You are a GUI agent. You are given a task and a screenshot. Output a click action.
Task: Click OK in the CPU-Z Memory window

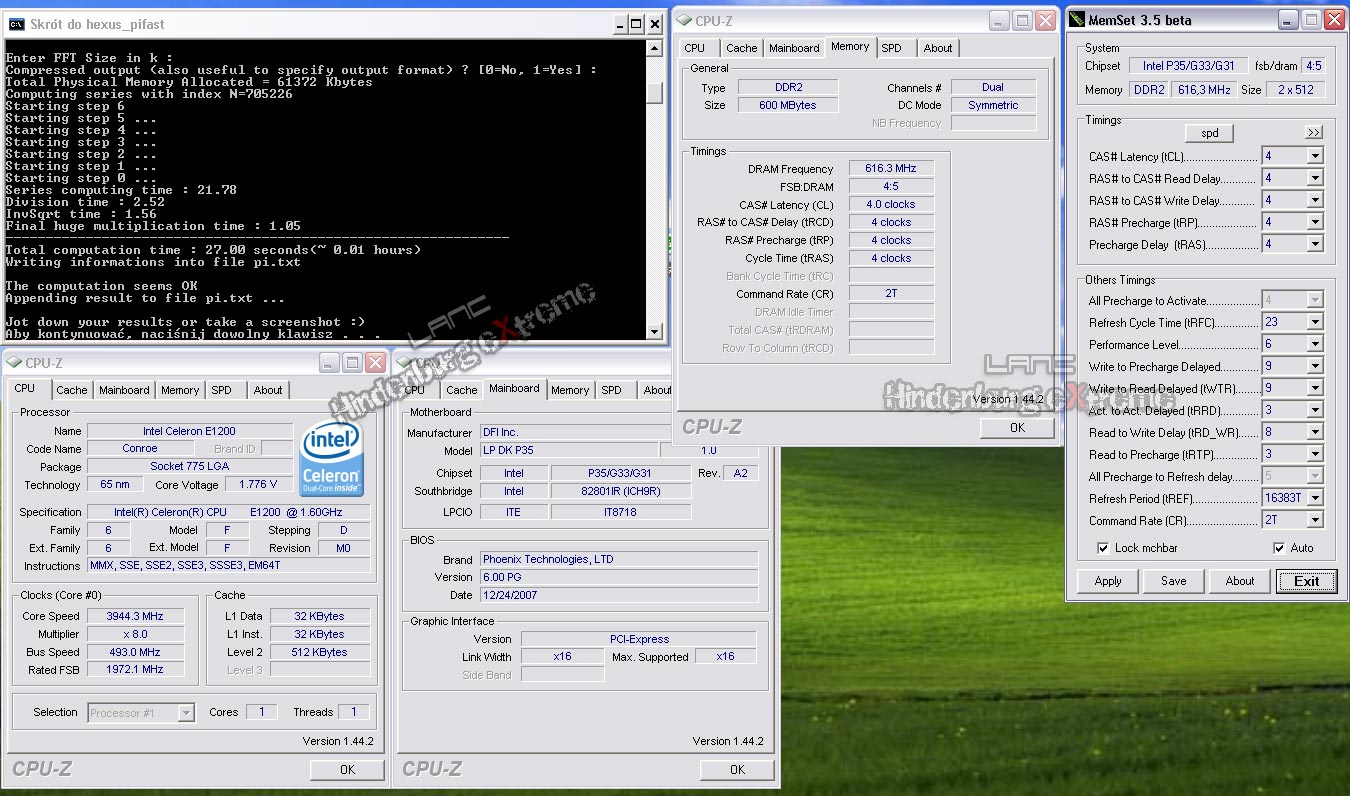pyautogui.click(x=1017, y=428)
